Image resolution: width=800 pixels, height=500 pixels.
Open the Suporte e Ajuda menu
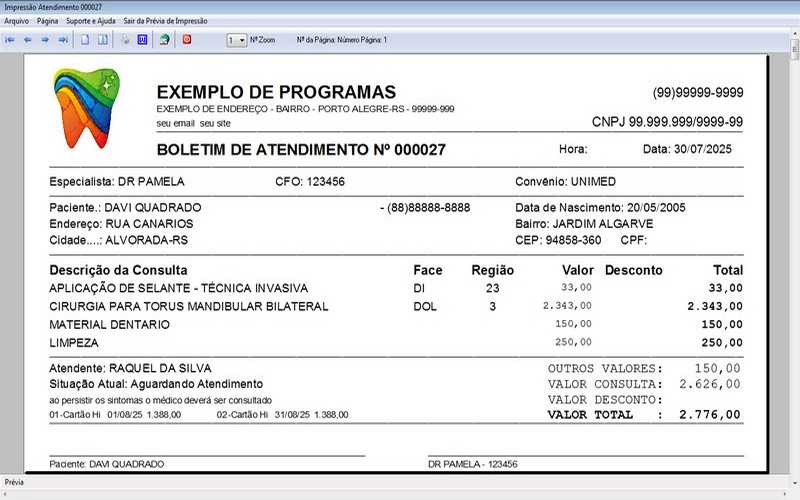click(90, 20)
